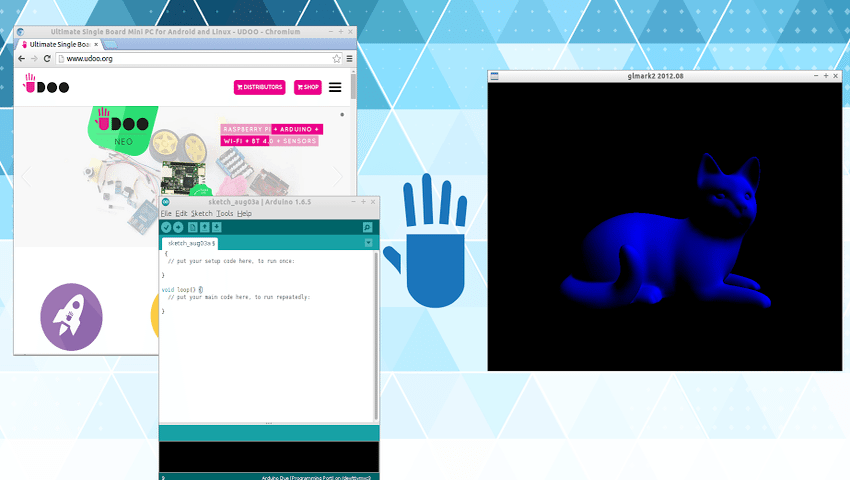Open the Edit menu in Arduino
Screen dimensions: 850x480
[x=181, y=214]
